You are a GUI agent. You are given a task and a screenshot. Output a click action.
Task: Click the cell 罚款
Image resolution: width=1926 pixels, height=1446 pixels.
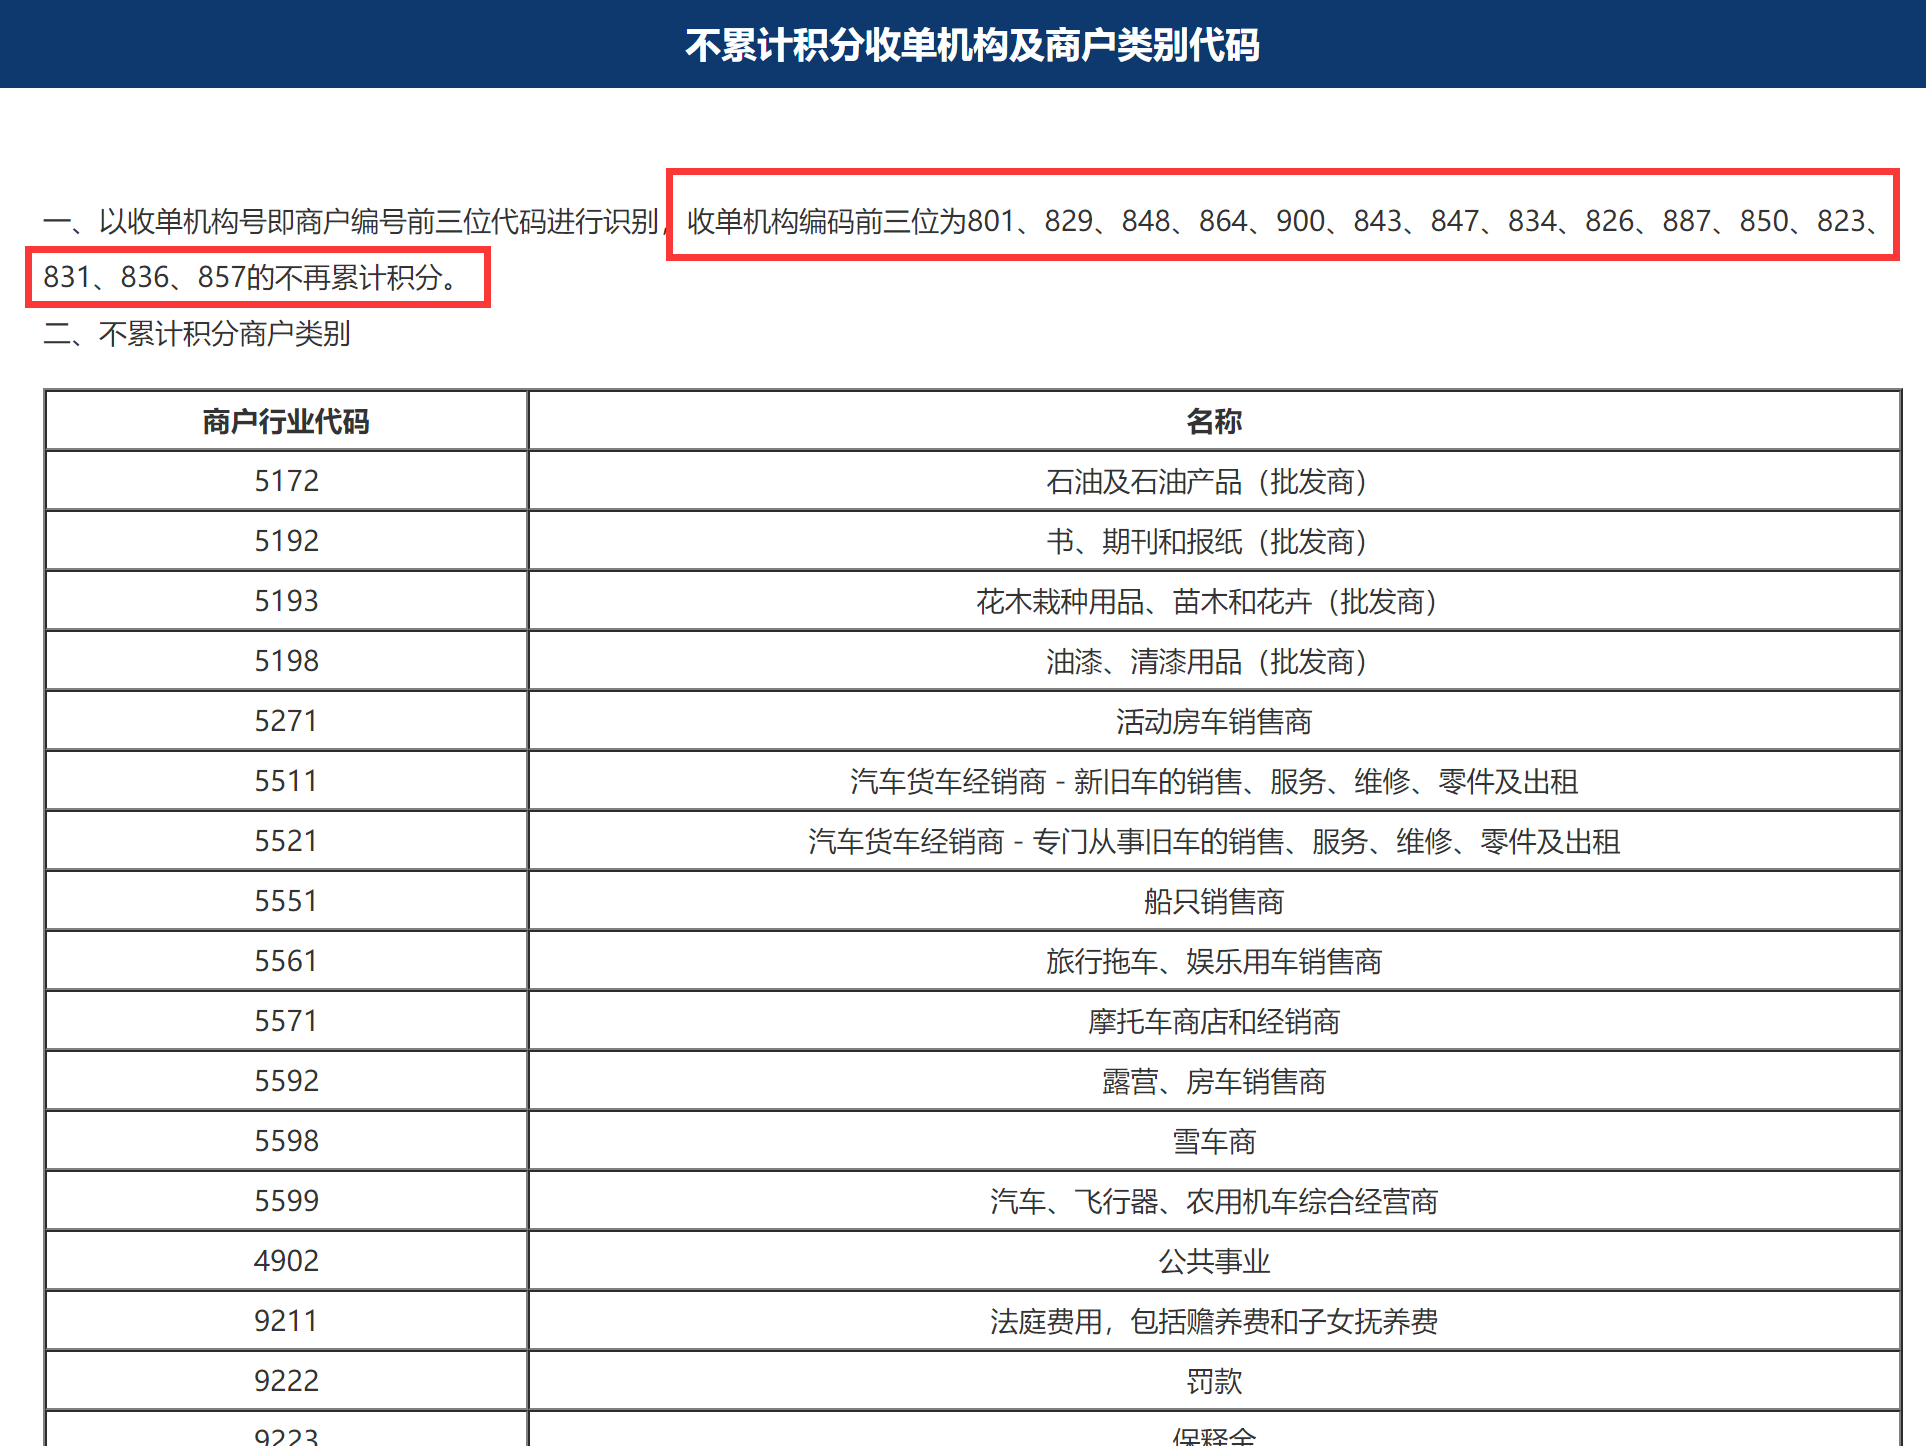[1214, 1381]
